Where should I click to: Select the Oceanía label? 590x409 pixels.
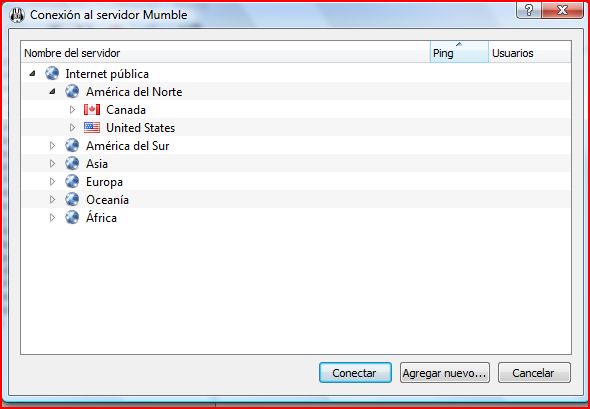tap(107, 199)
